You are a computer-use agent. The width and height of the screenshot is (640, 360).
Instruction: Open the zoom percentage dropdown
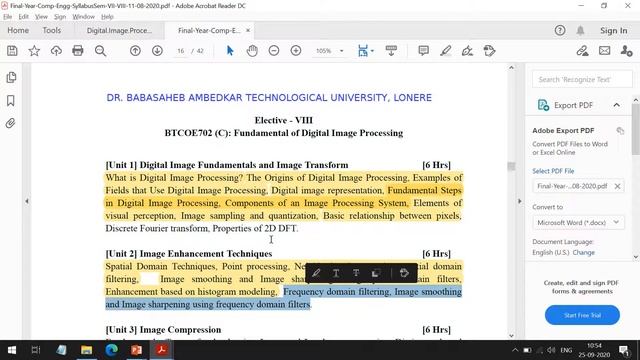pos(342,51)
